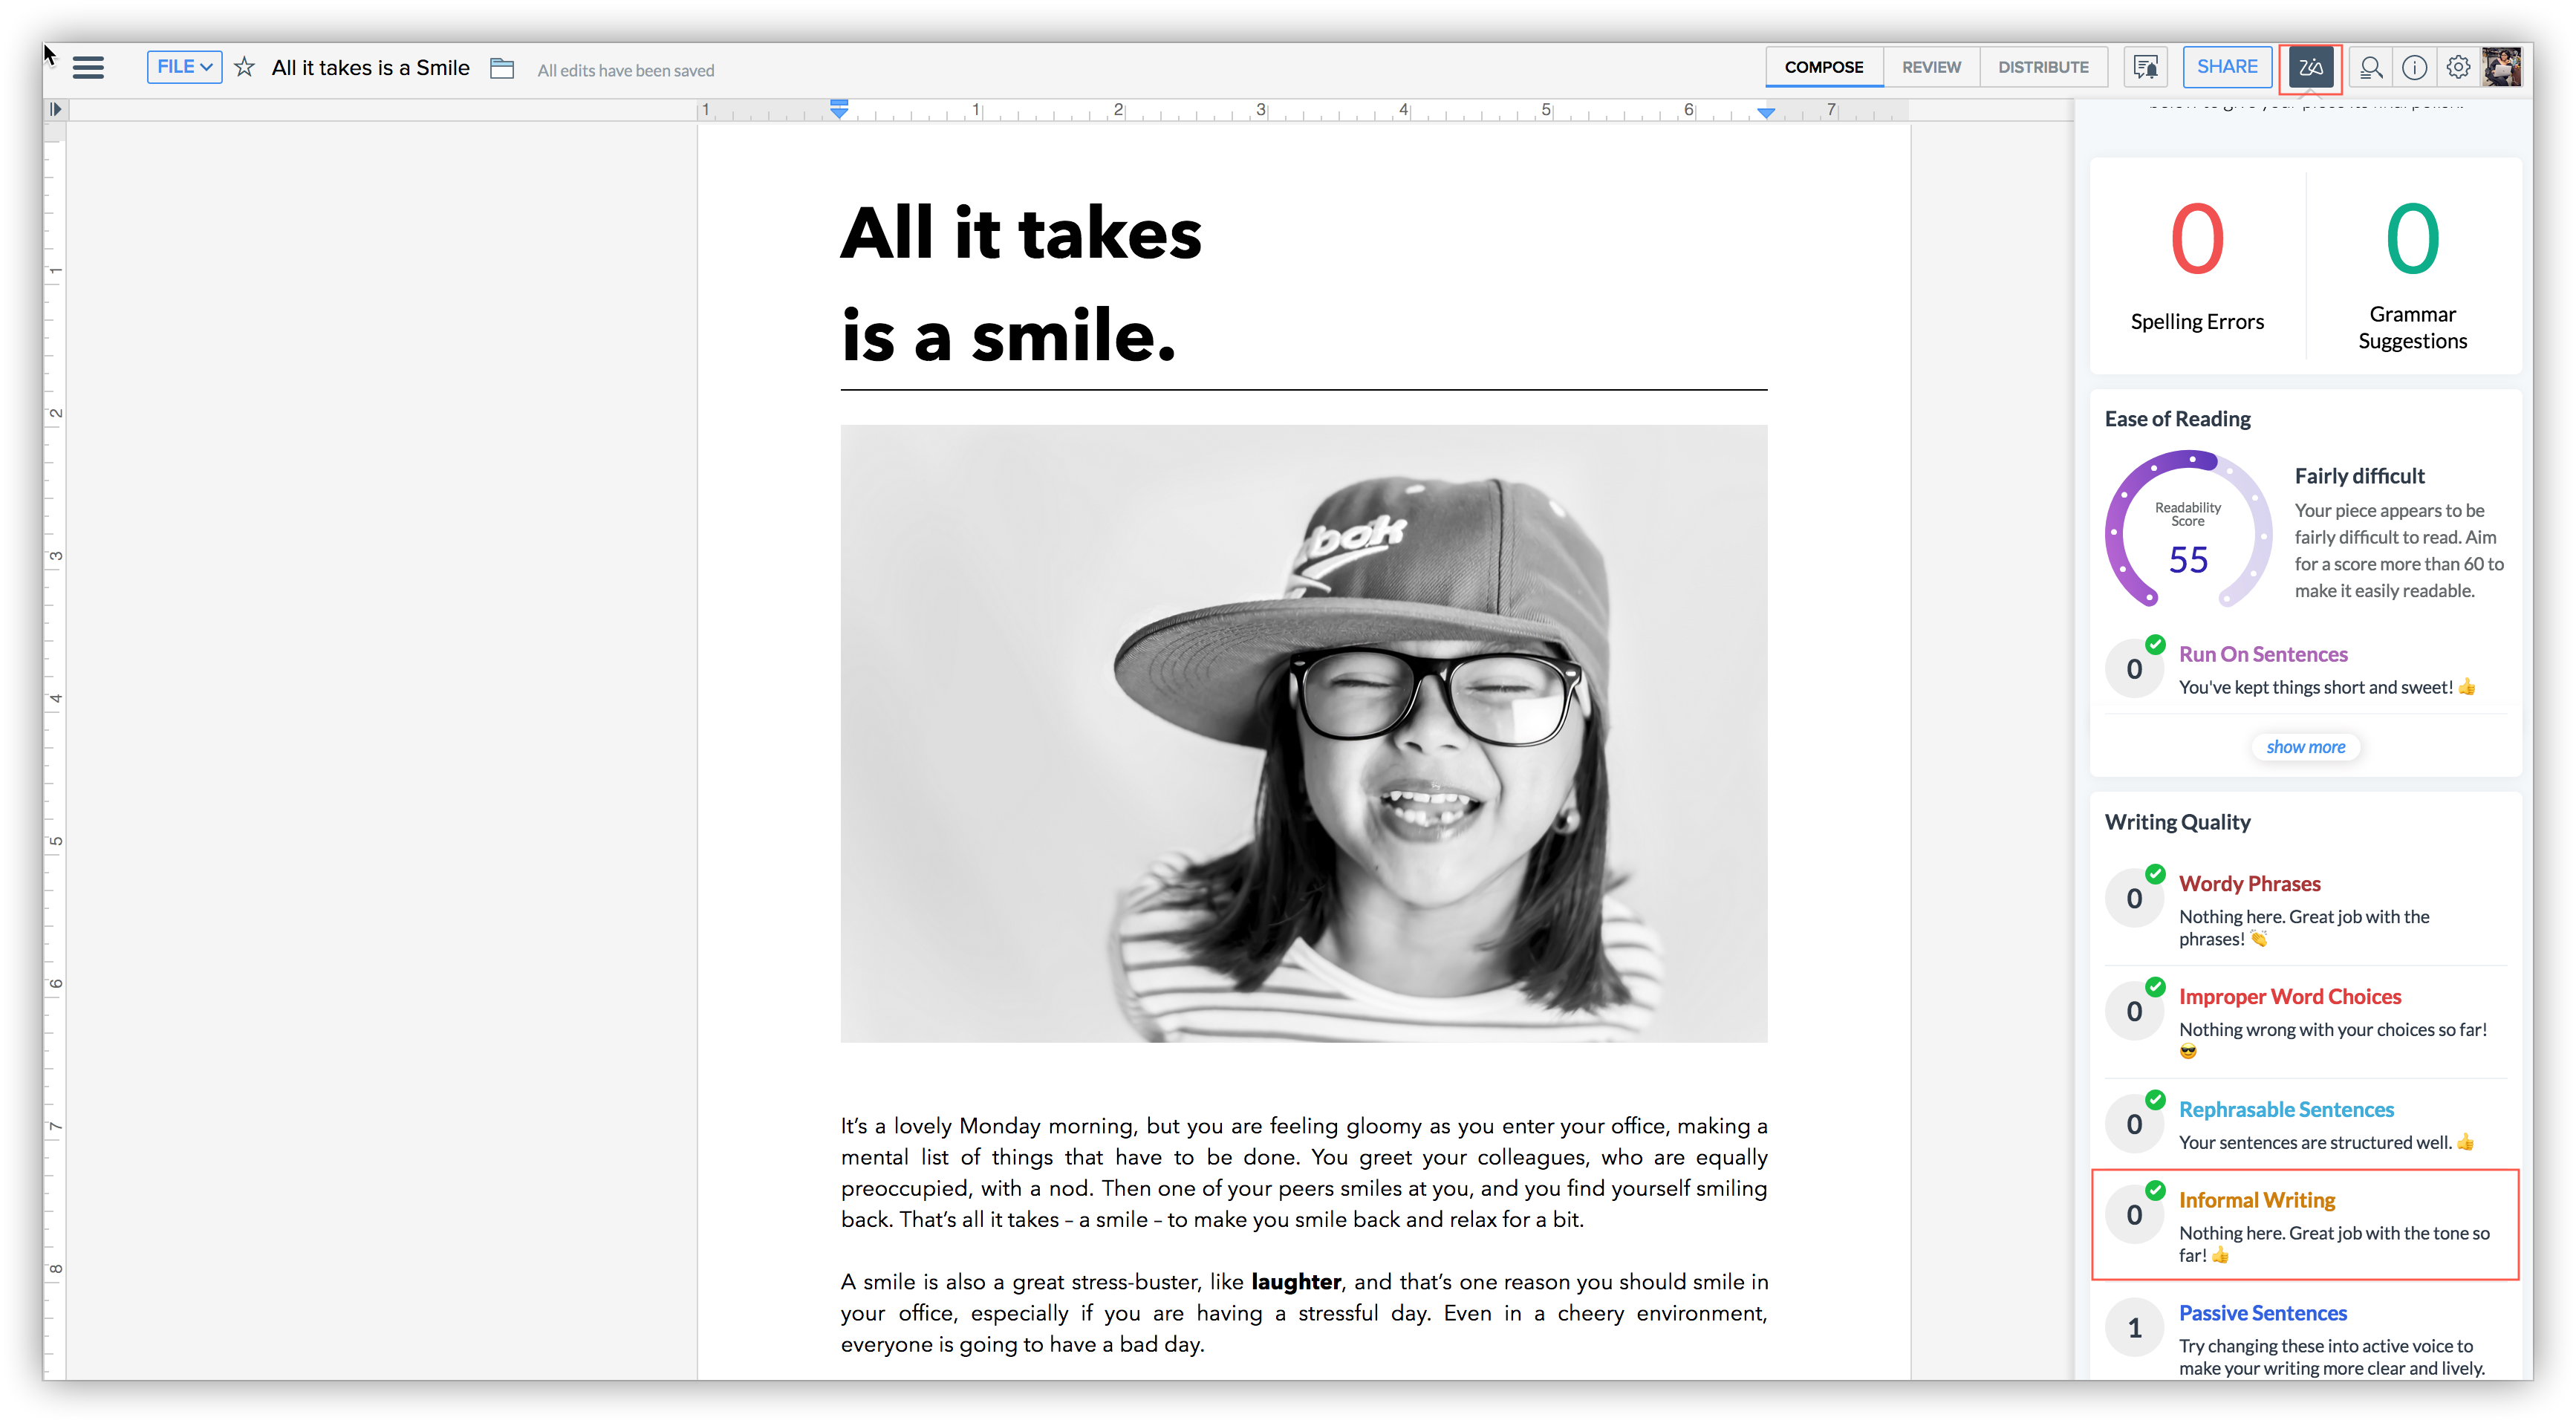Open the hamburger main menu

tap(88, 68)
